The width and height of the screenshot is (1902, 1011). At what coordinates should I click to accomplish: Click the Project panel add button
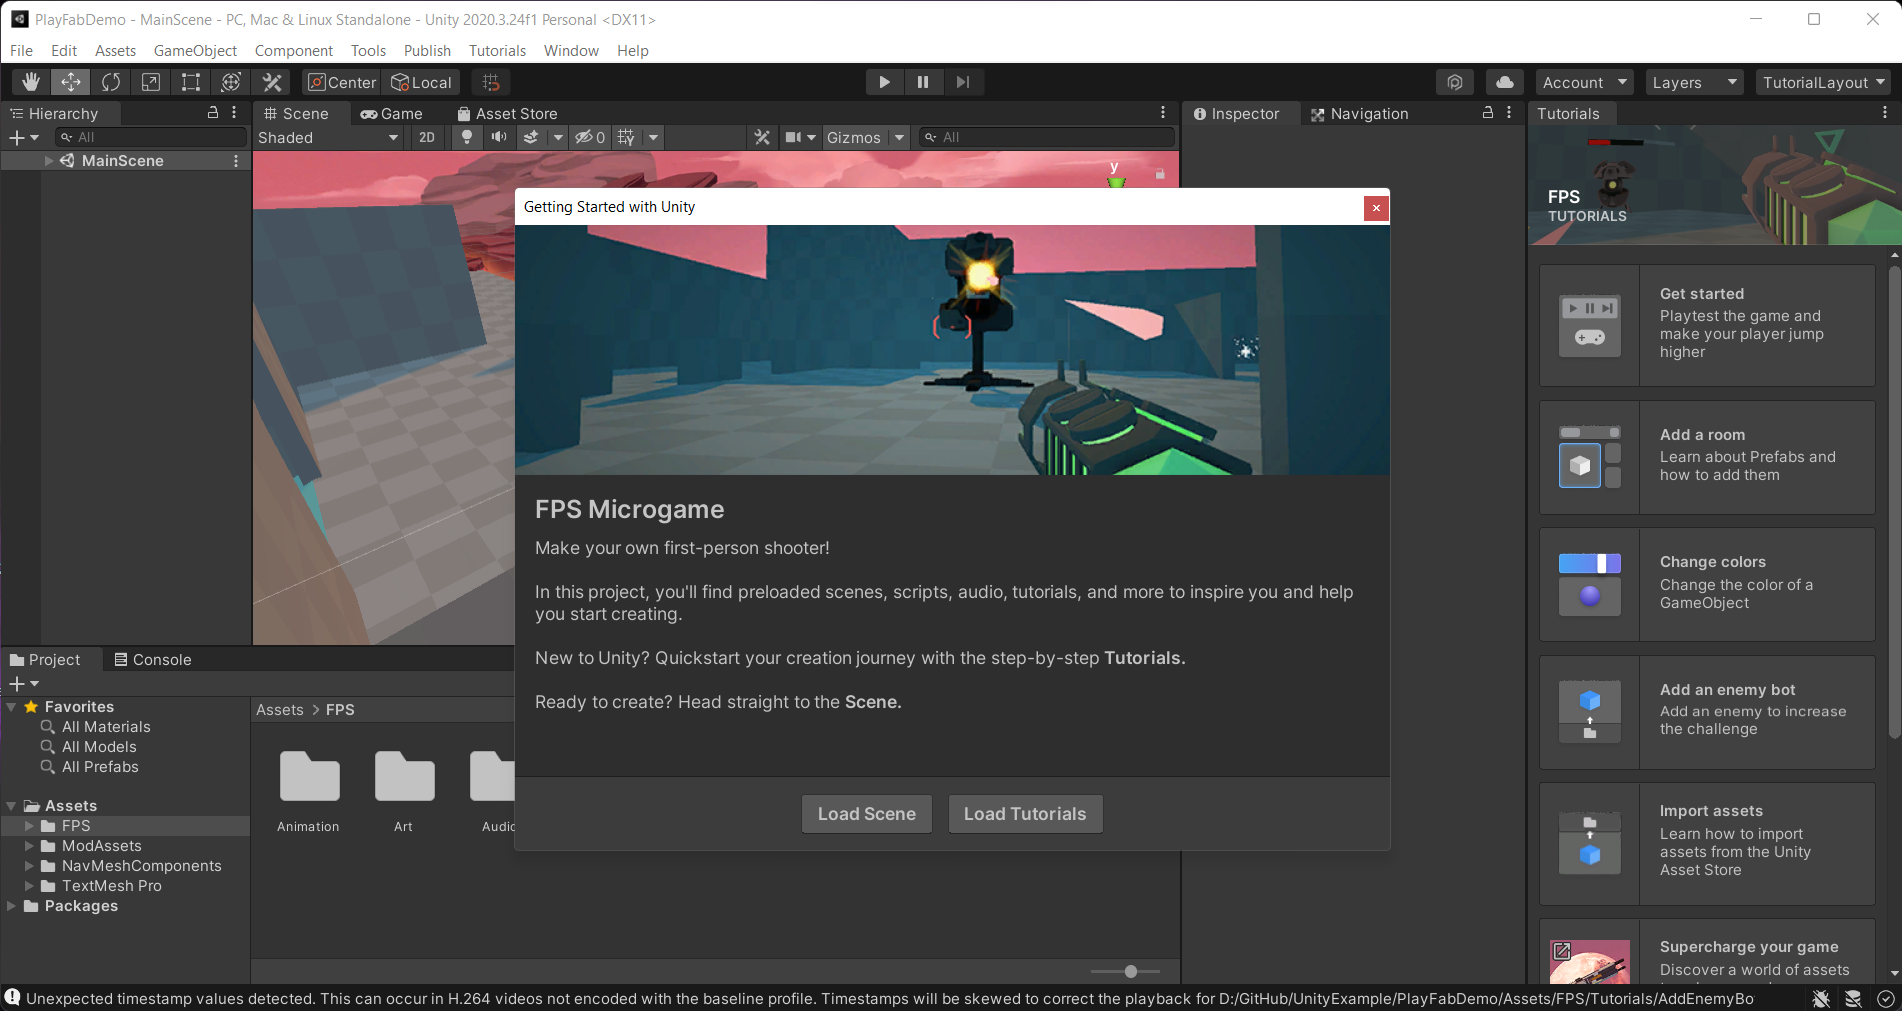(23, 684)
